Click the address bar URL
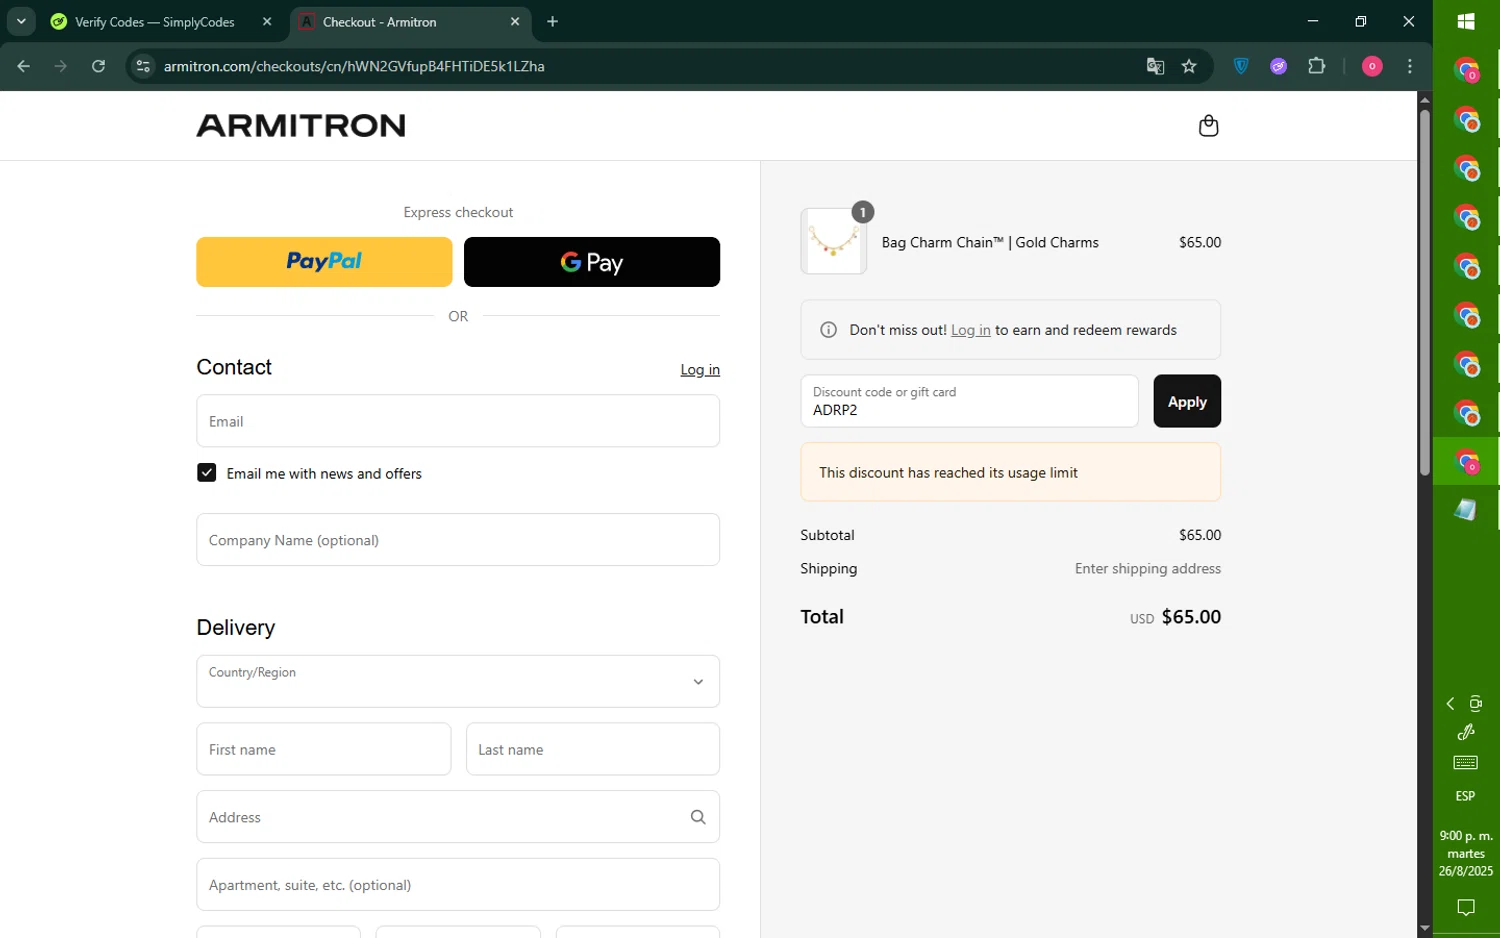Image resolution: width=1500 pixels, height=938 pixels. [x=354, y=66]
